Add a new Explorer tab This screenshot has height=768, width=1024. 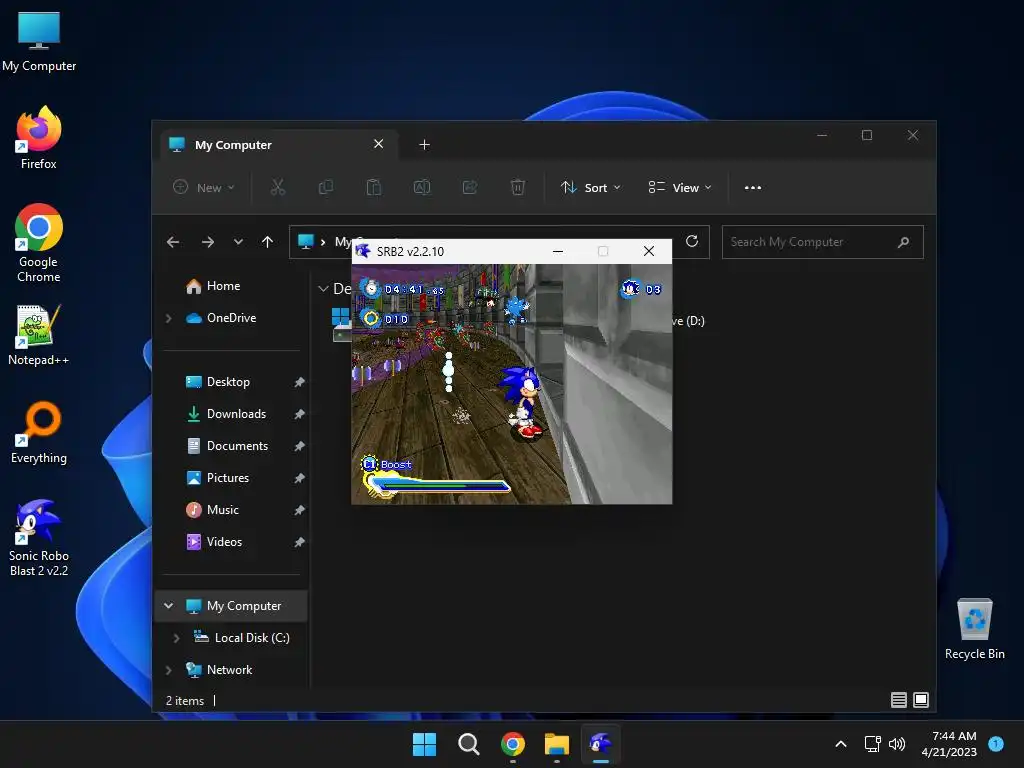coord(424,144)
